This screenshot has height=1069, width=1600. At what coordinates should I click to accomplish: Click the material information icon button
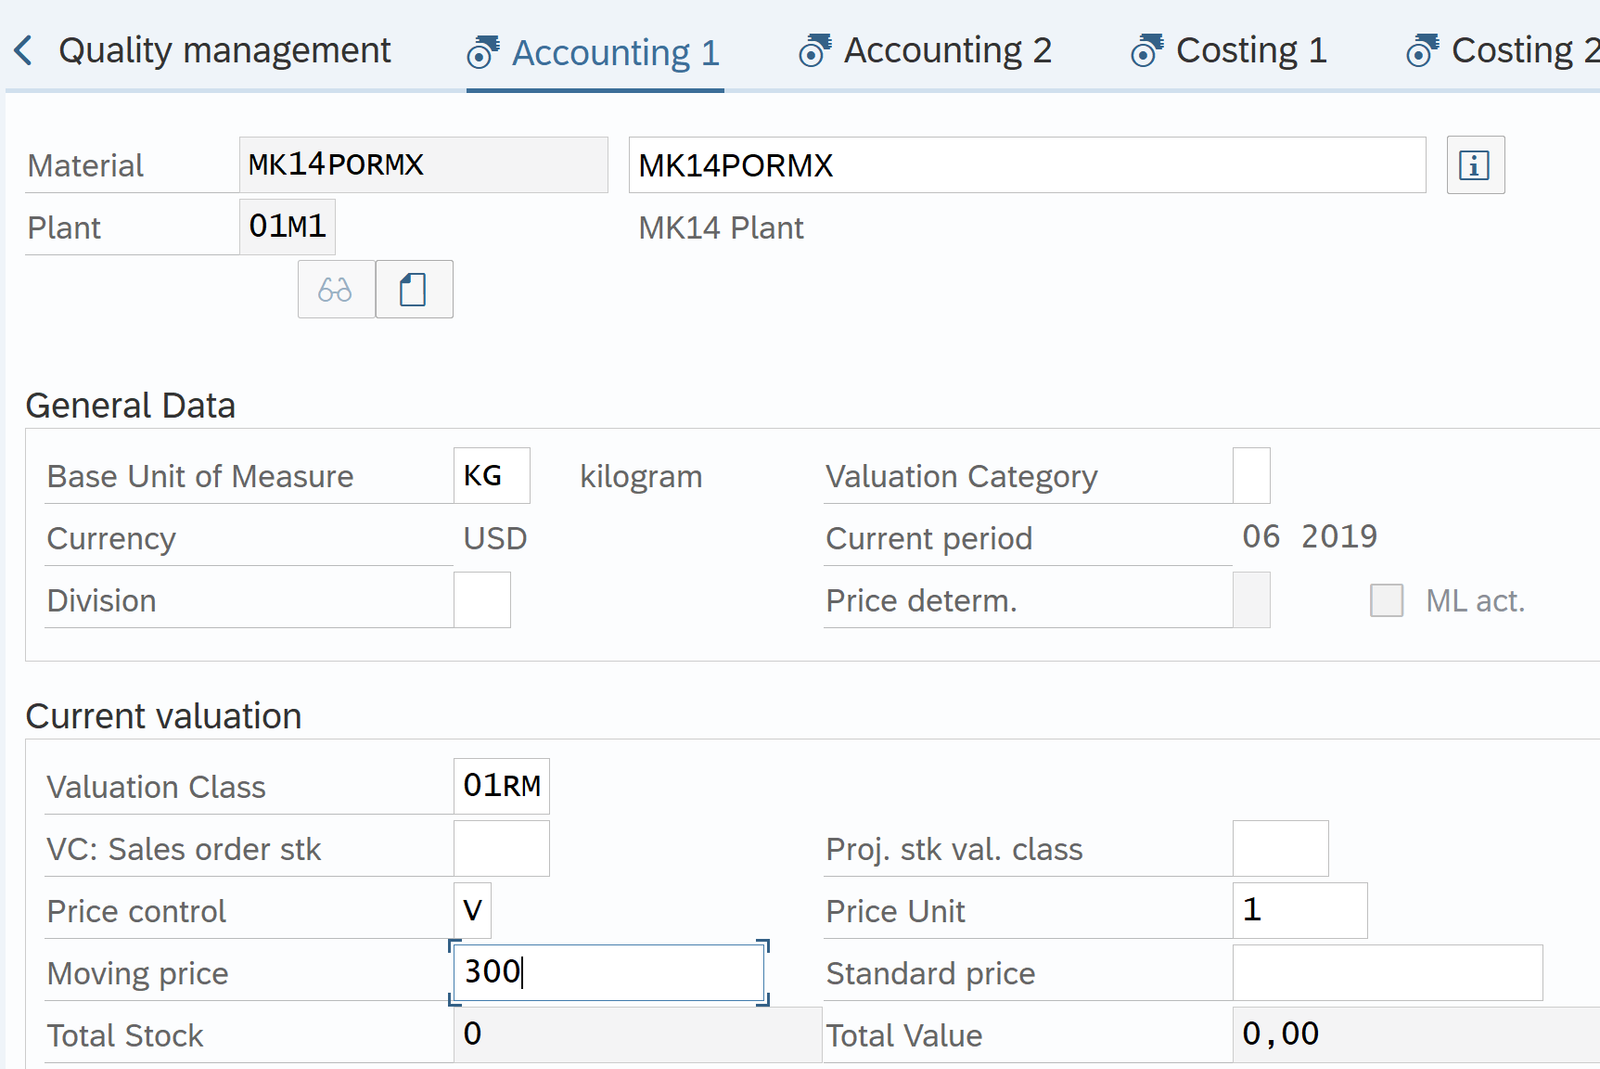click(1475, 165)
